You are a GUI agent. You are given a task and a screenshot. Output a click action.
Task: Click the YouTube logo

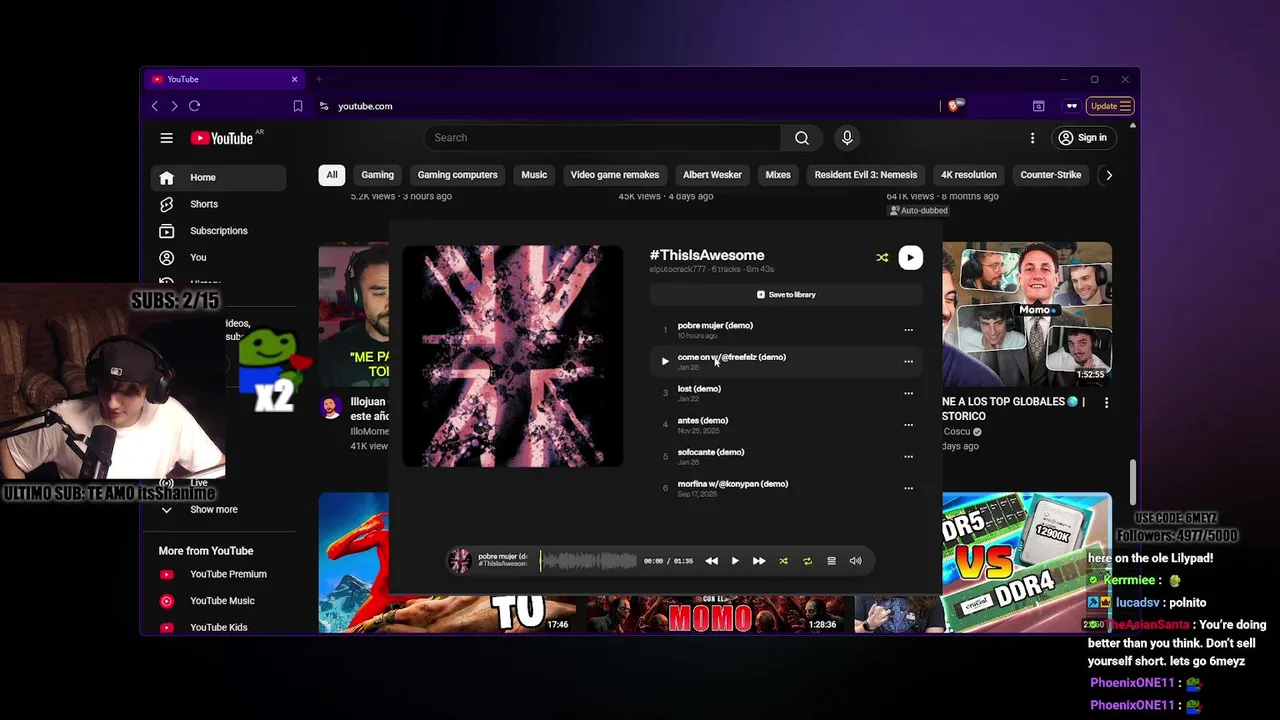tap(222, 138)
